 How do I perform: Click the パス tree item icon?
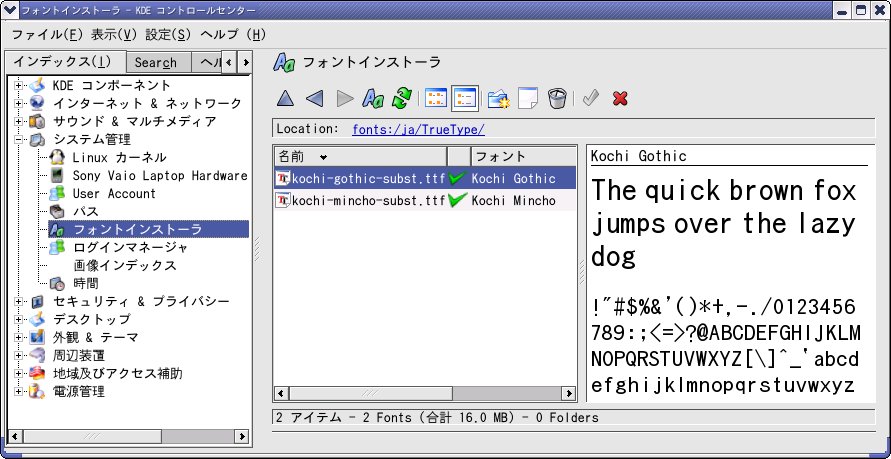pos(57,212)
